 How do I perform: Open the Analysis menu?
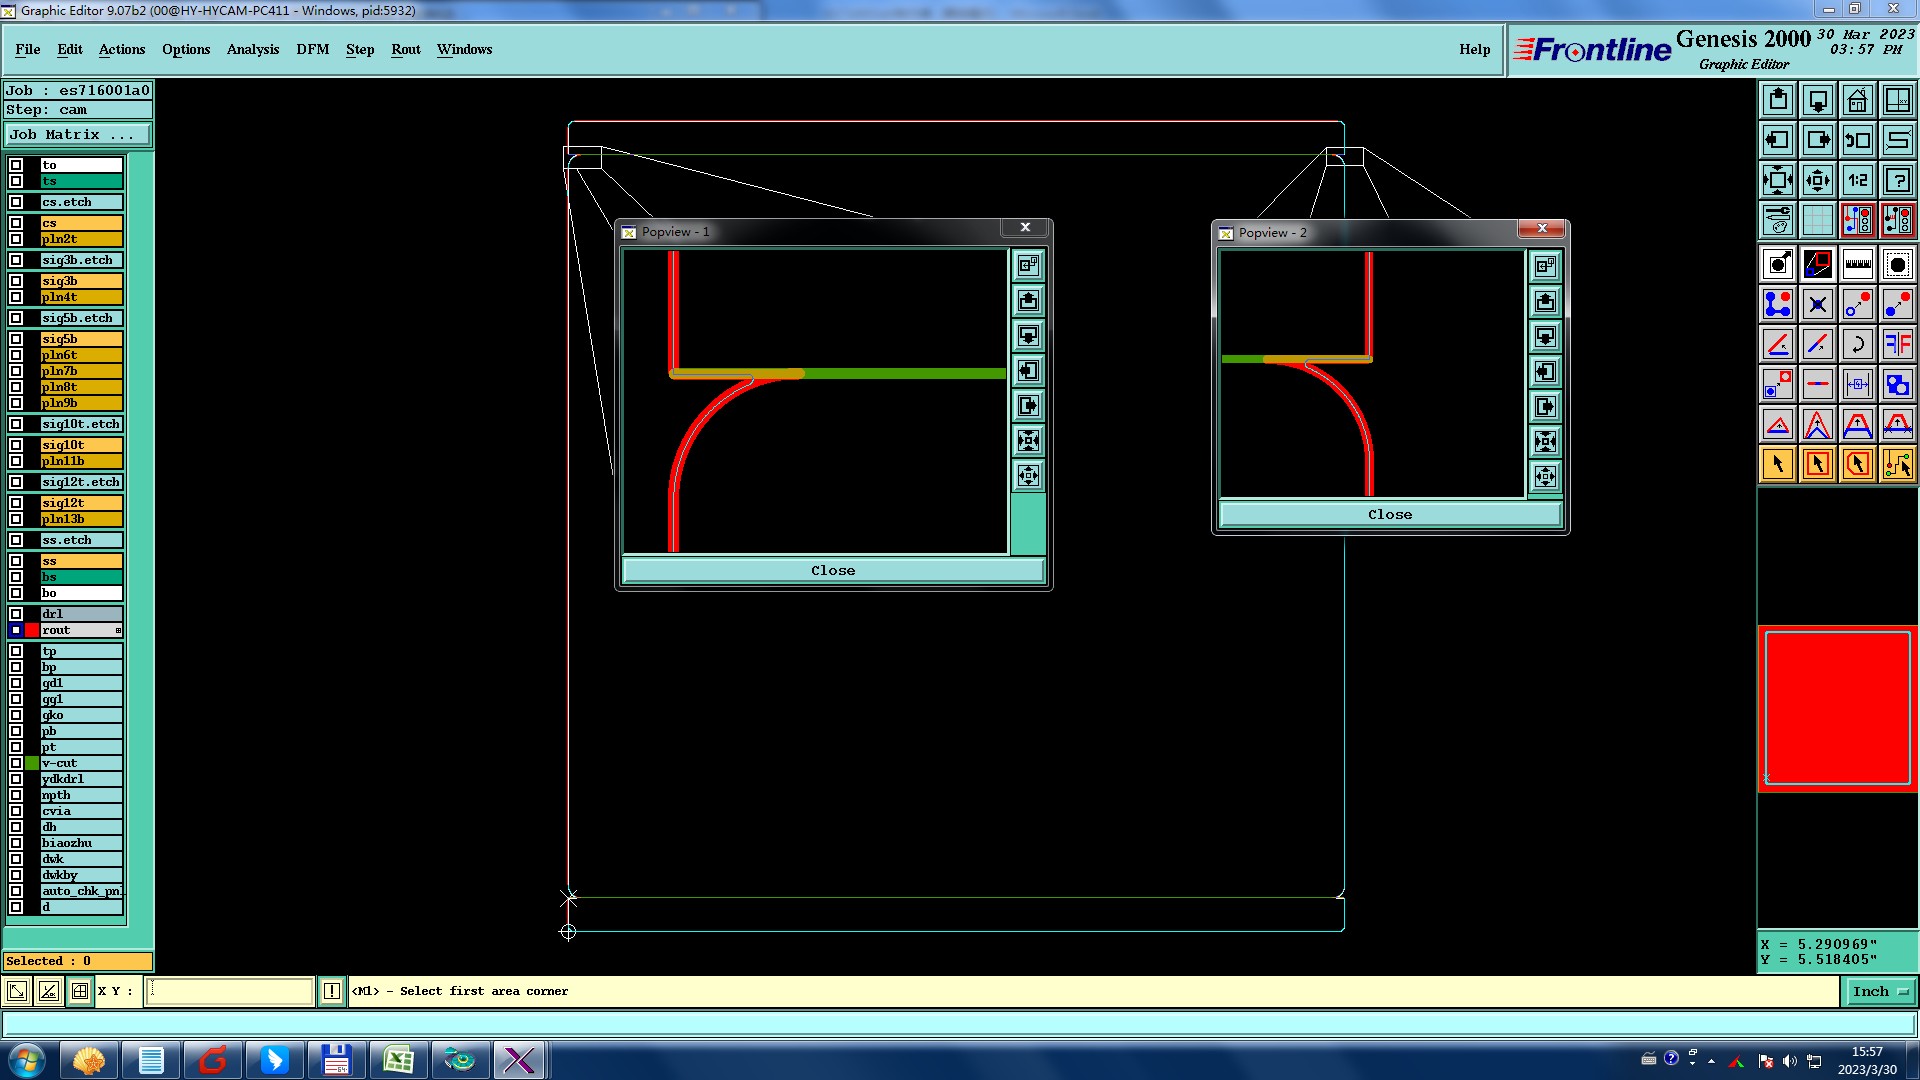252,49
